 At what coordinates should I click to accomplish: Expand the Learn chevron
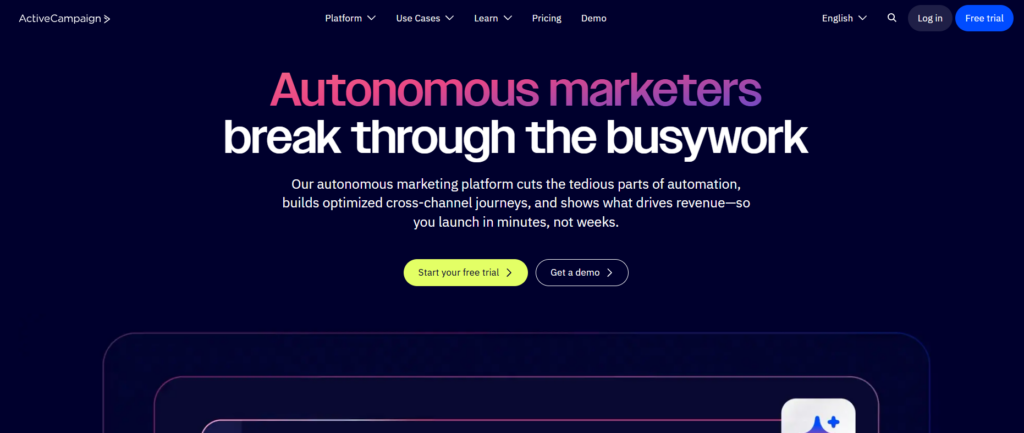point(508,18)
